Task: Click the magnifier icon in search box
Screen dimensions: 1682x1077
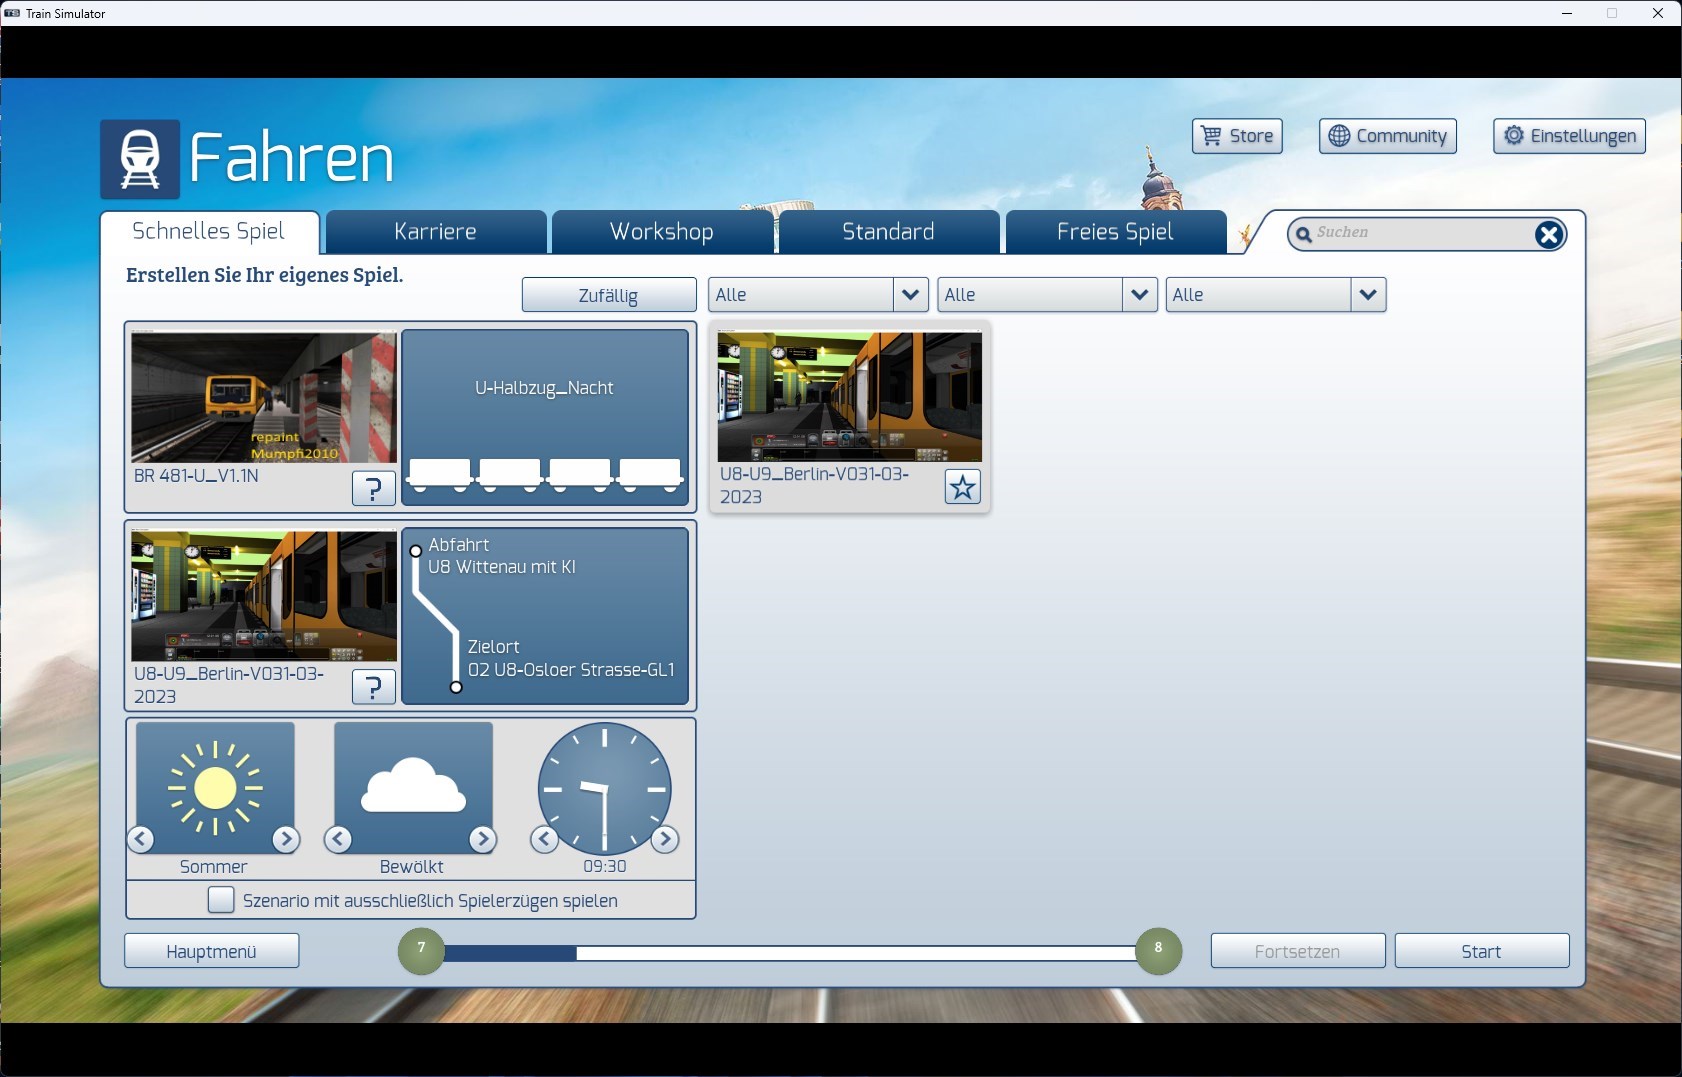Action: 1303,235
